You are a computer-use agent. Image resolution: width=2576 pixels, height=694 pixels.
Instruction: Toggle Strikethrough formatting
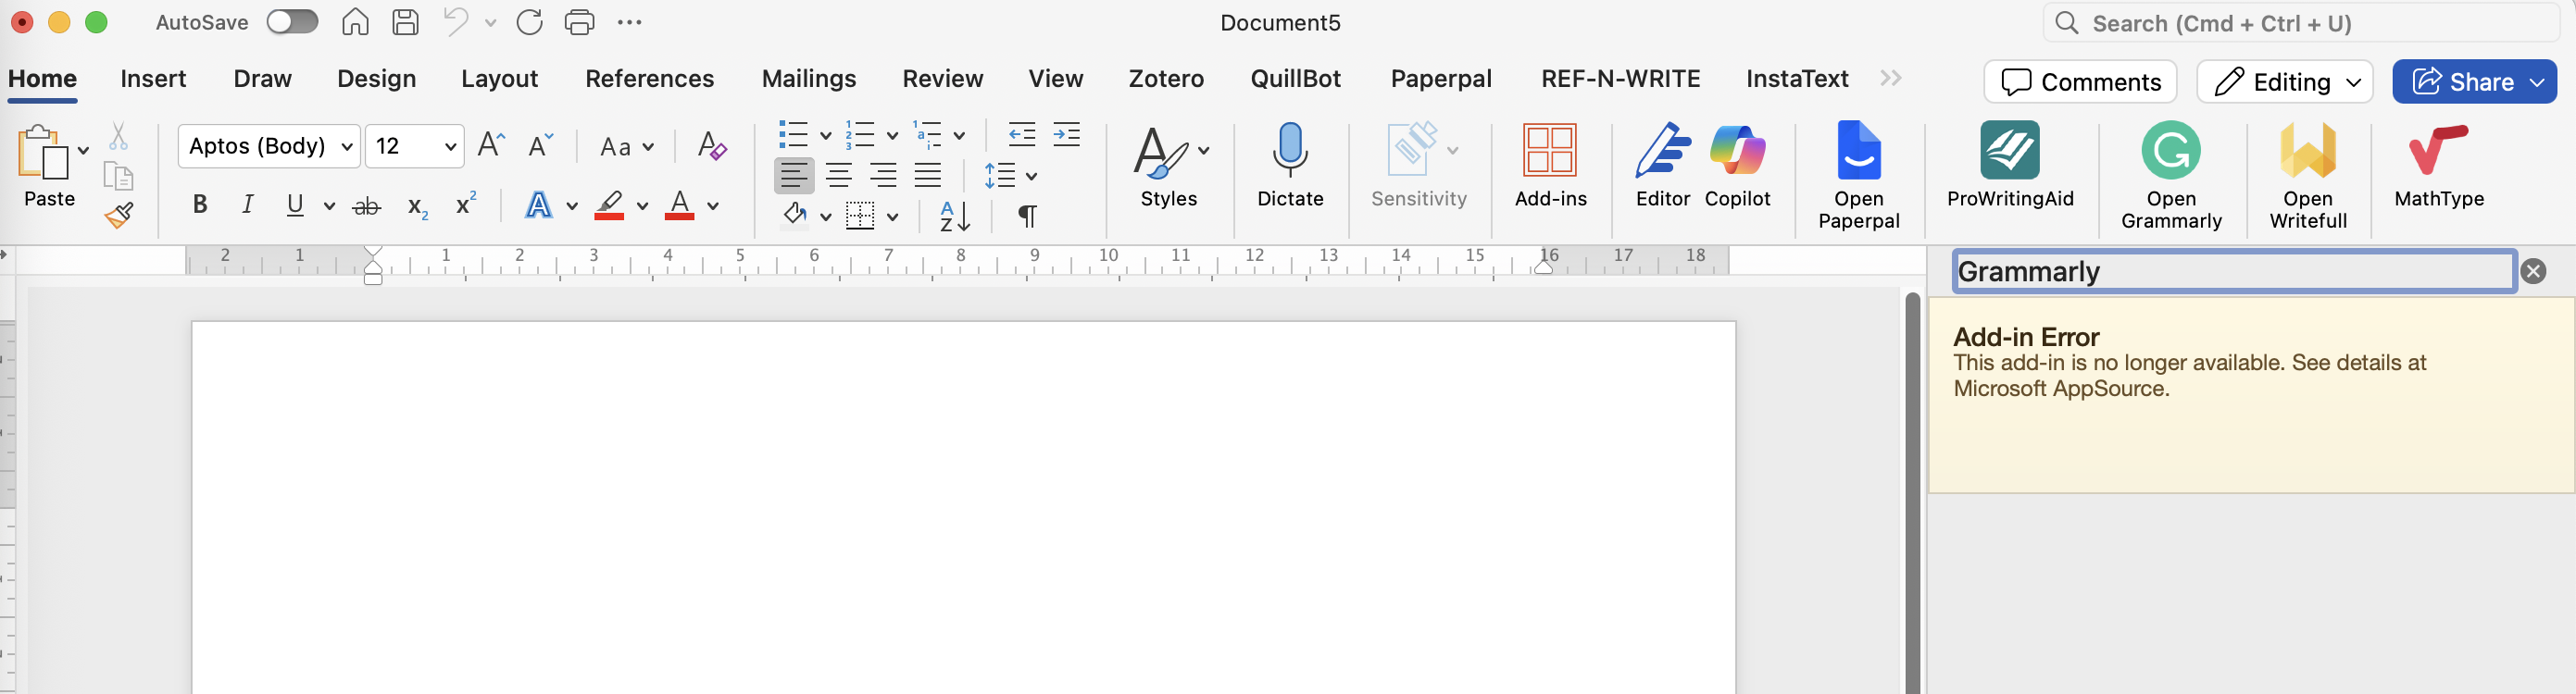click(x=367, y=206)
